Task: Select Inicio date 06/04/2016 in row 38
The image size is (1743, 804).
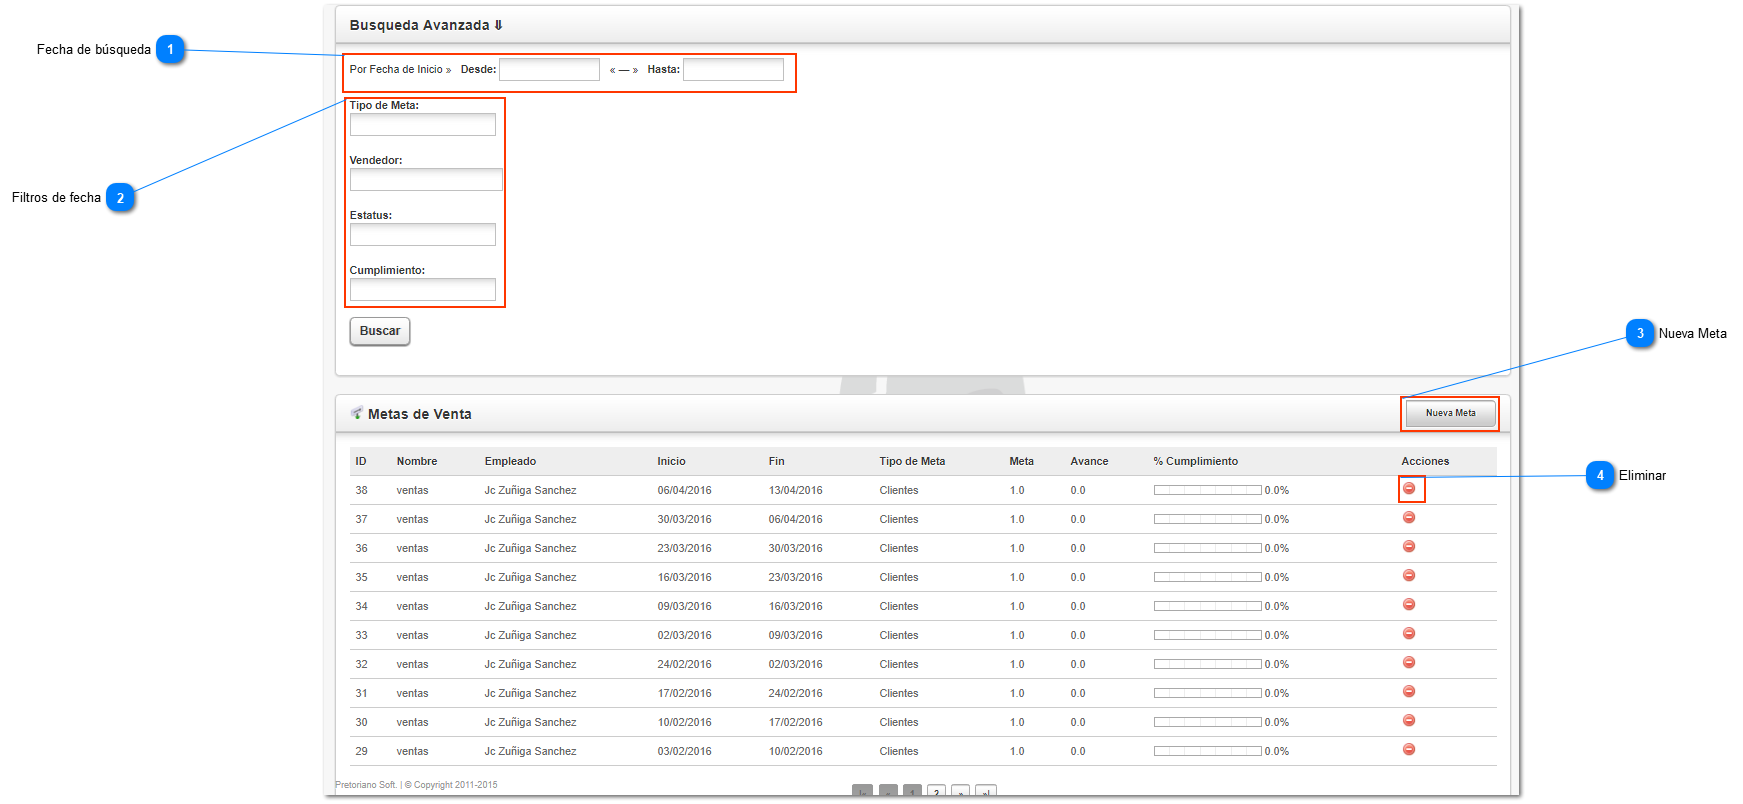Action: click(684, 490)
